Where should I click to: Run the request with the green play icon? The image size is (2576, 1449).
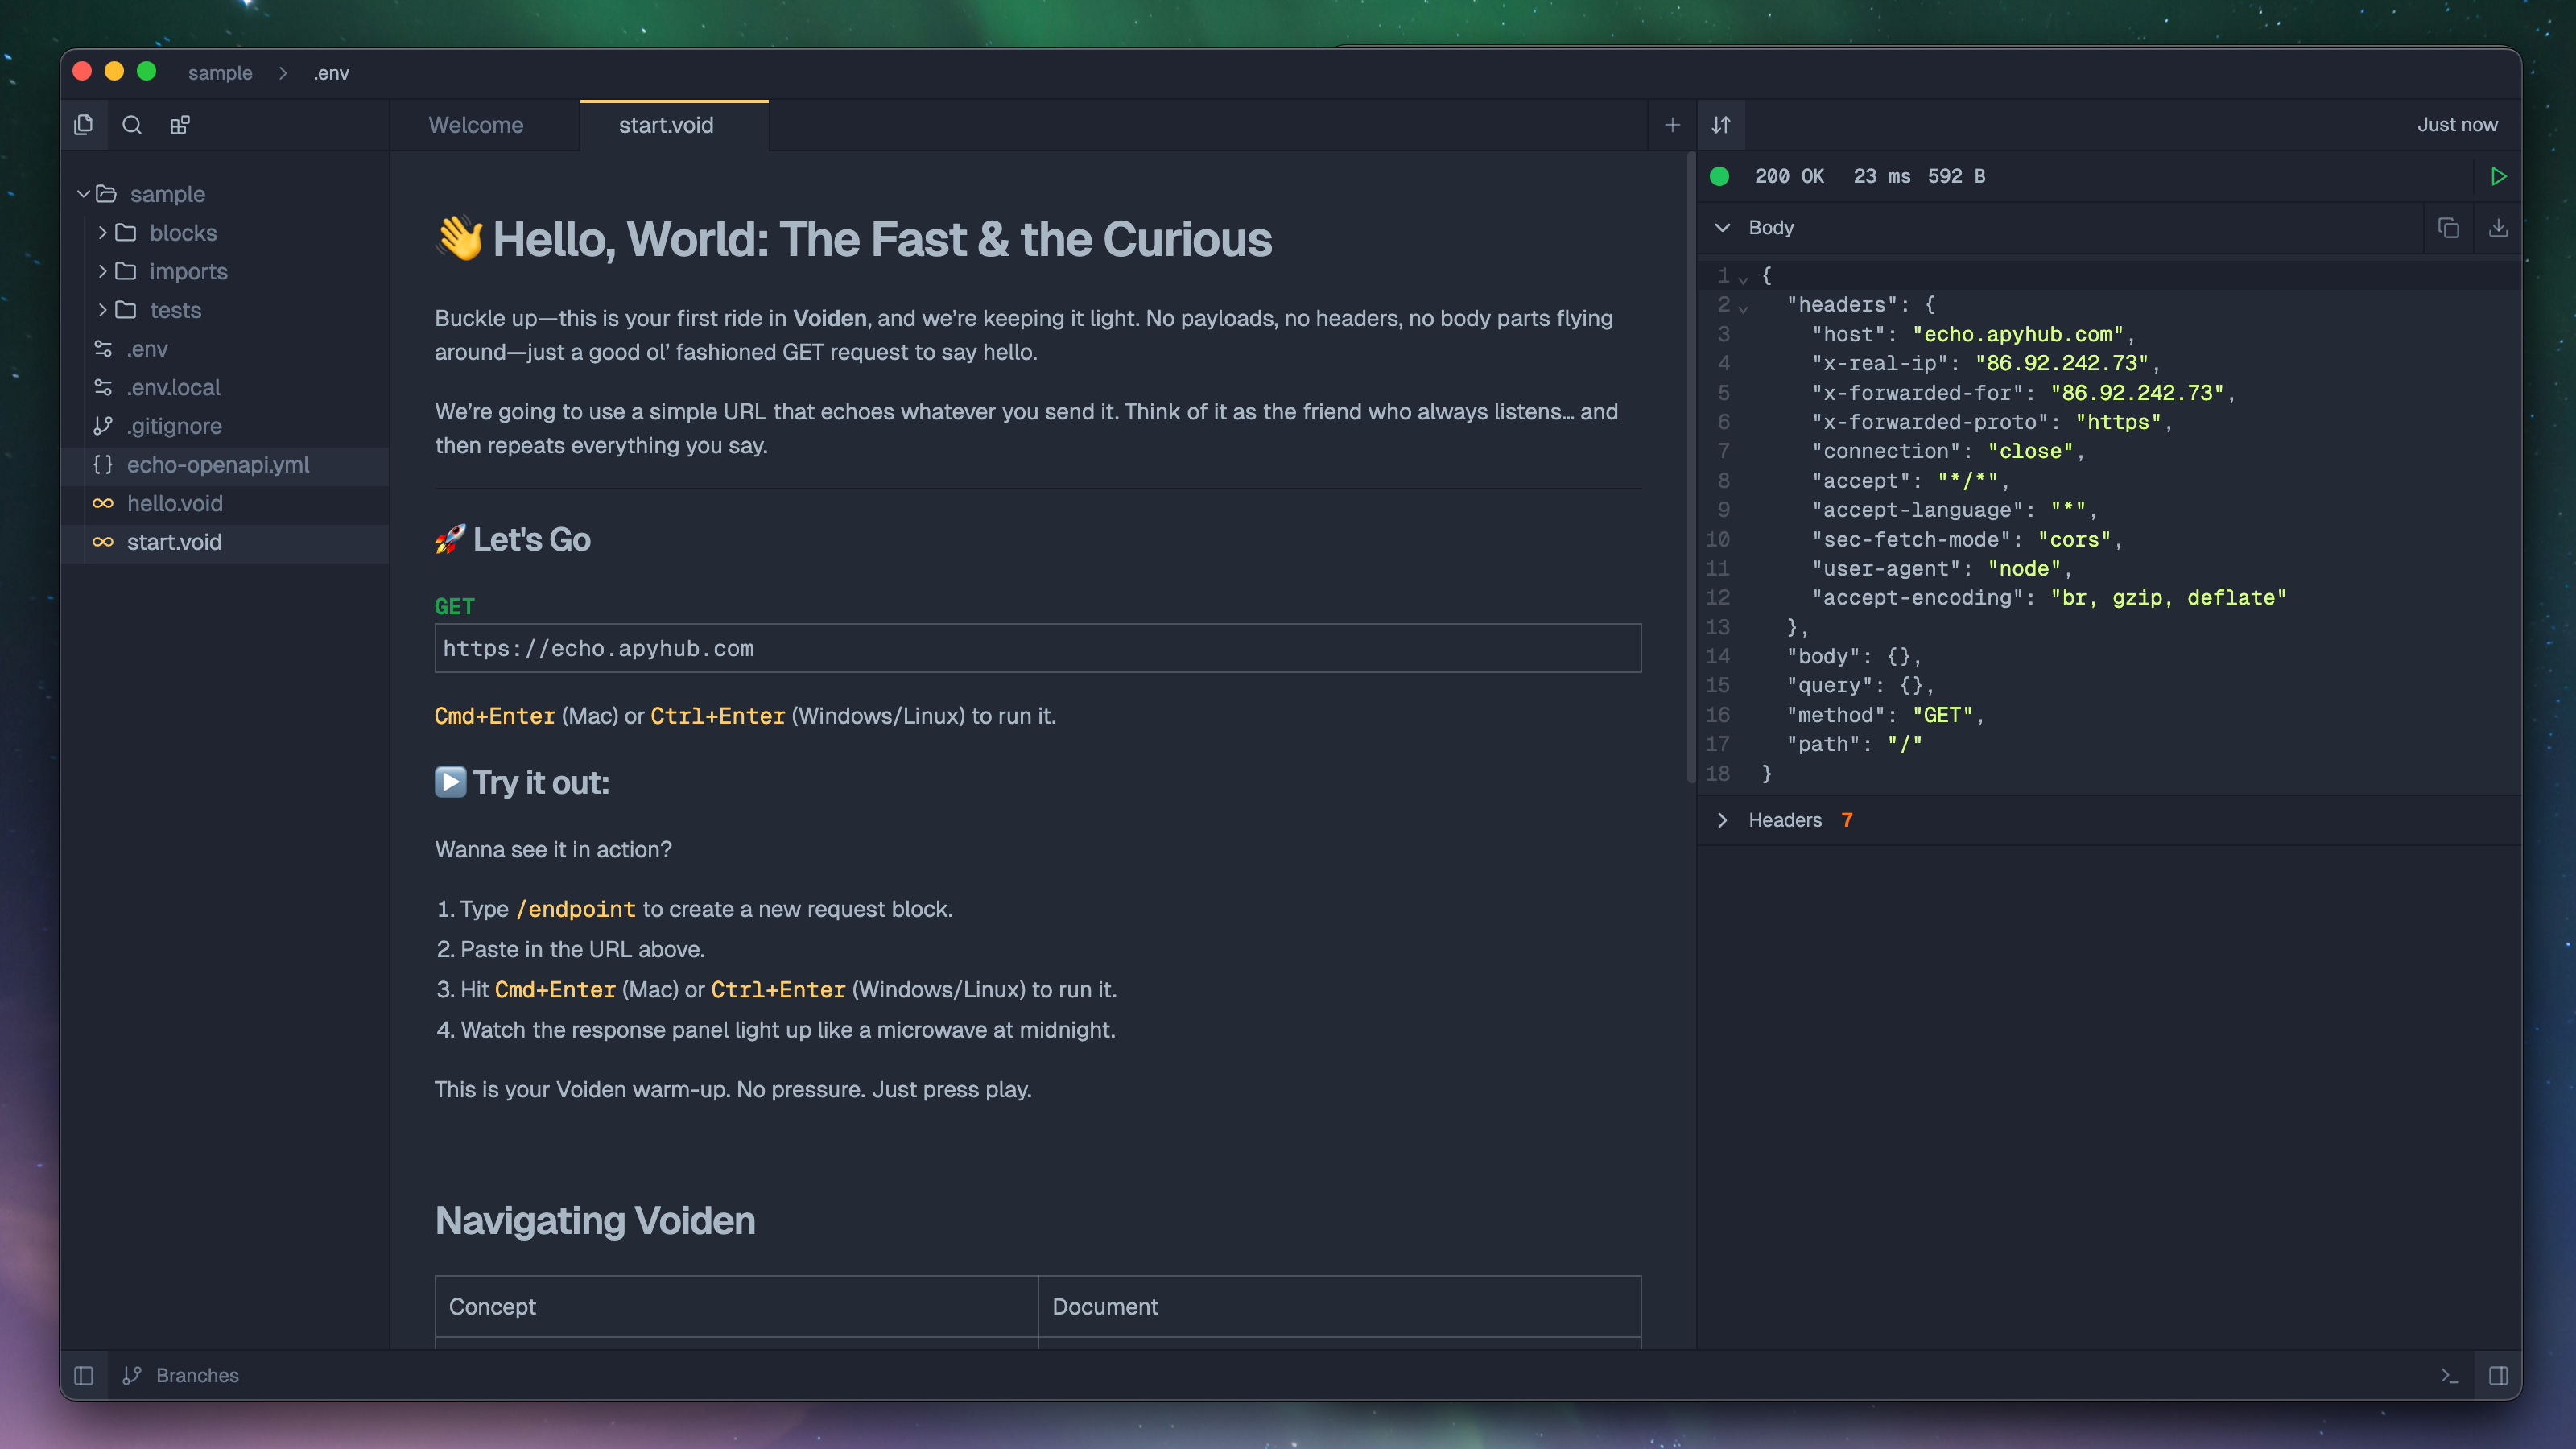click(2498, 176)
